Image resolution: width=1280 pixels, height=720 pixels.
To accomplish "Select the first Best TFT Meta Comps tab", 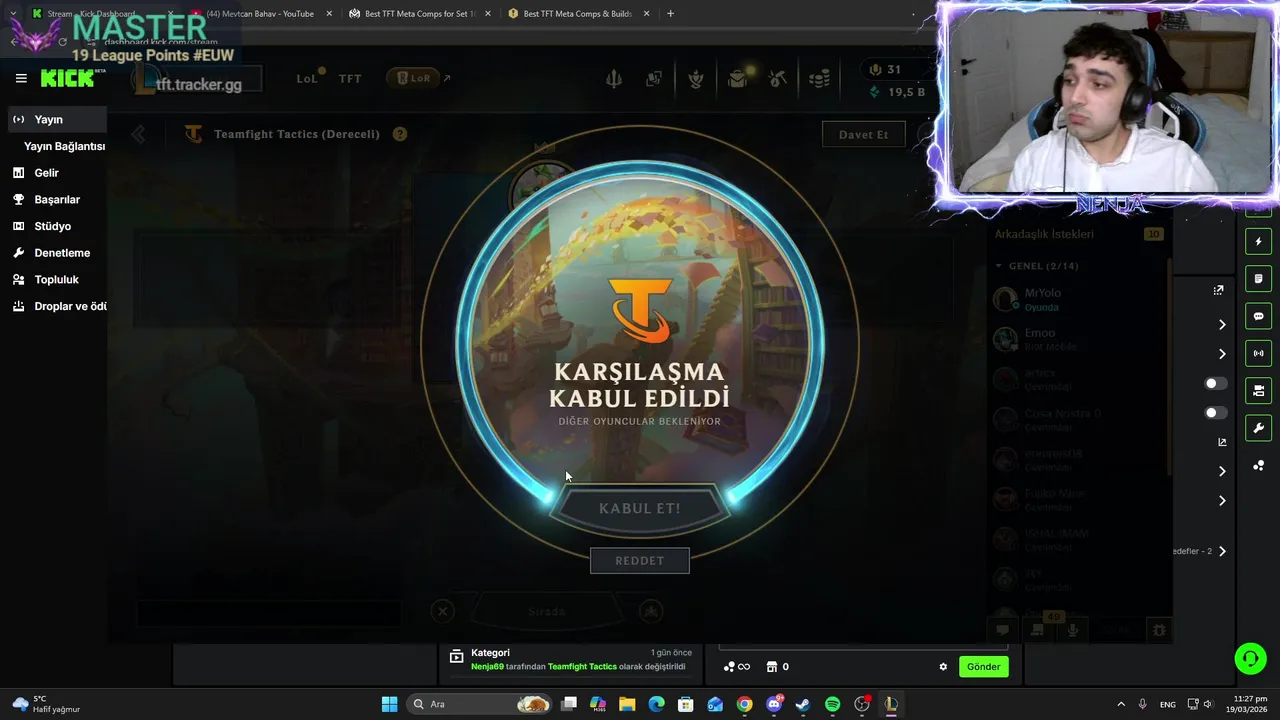I will click(x=418, y=14).
